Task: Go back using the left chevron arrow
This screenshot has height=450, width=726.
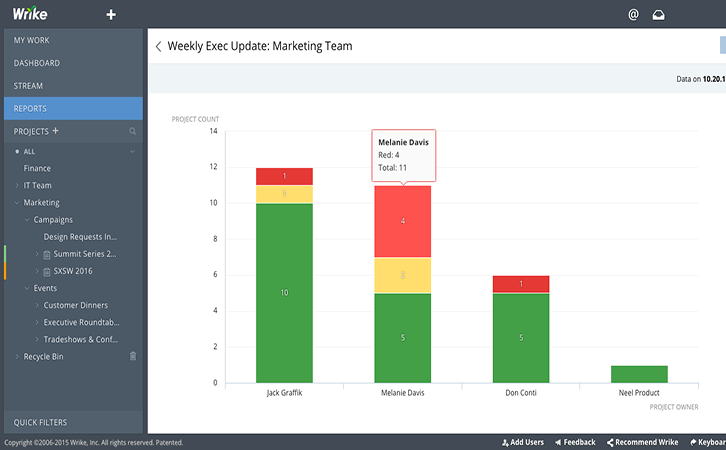Action: pos(158,46)
